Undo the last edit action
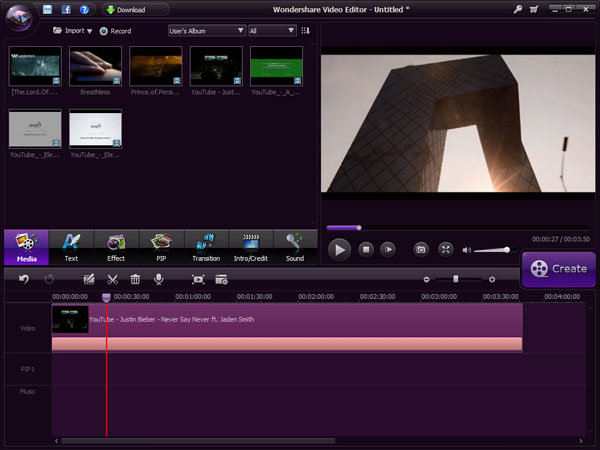Viewport: 600px width, 450px height. [x=24, y=279]
